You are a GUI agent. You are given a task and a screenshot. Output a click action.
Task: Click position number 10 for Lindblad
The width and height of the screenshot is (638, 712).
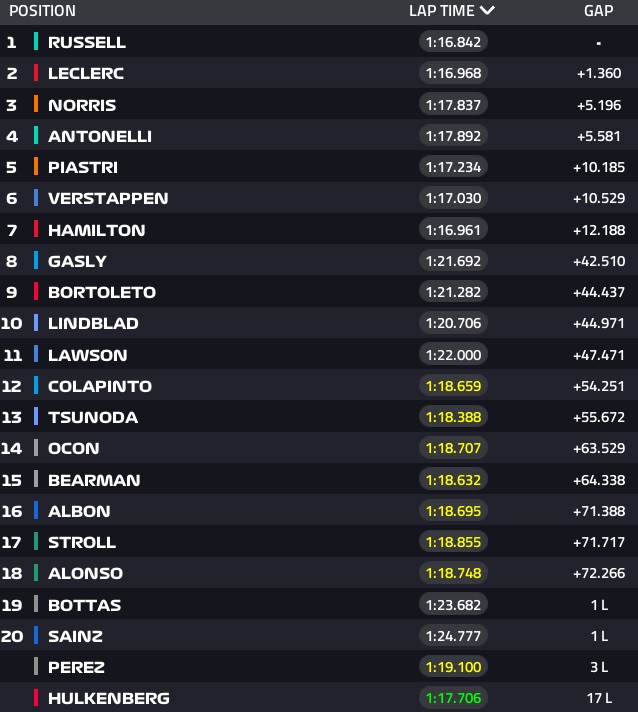tap(11, 323)
